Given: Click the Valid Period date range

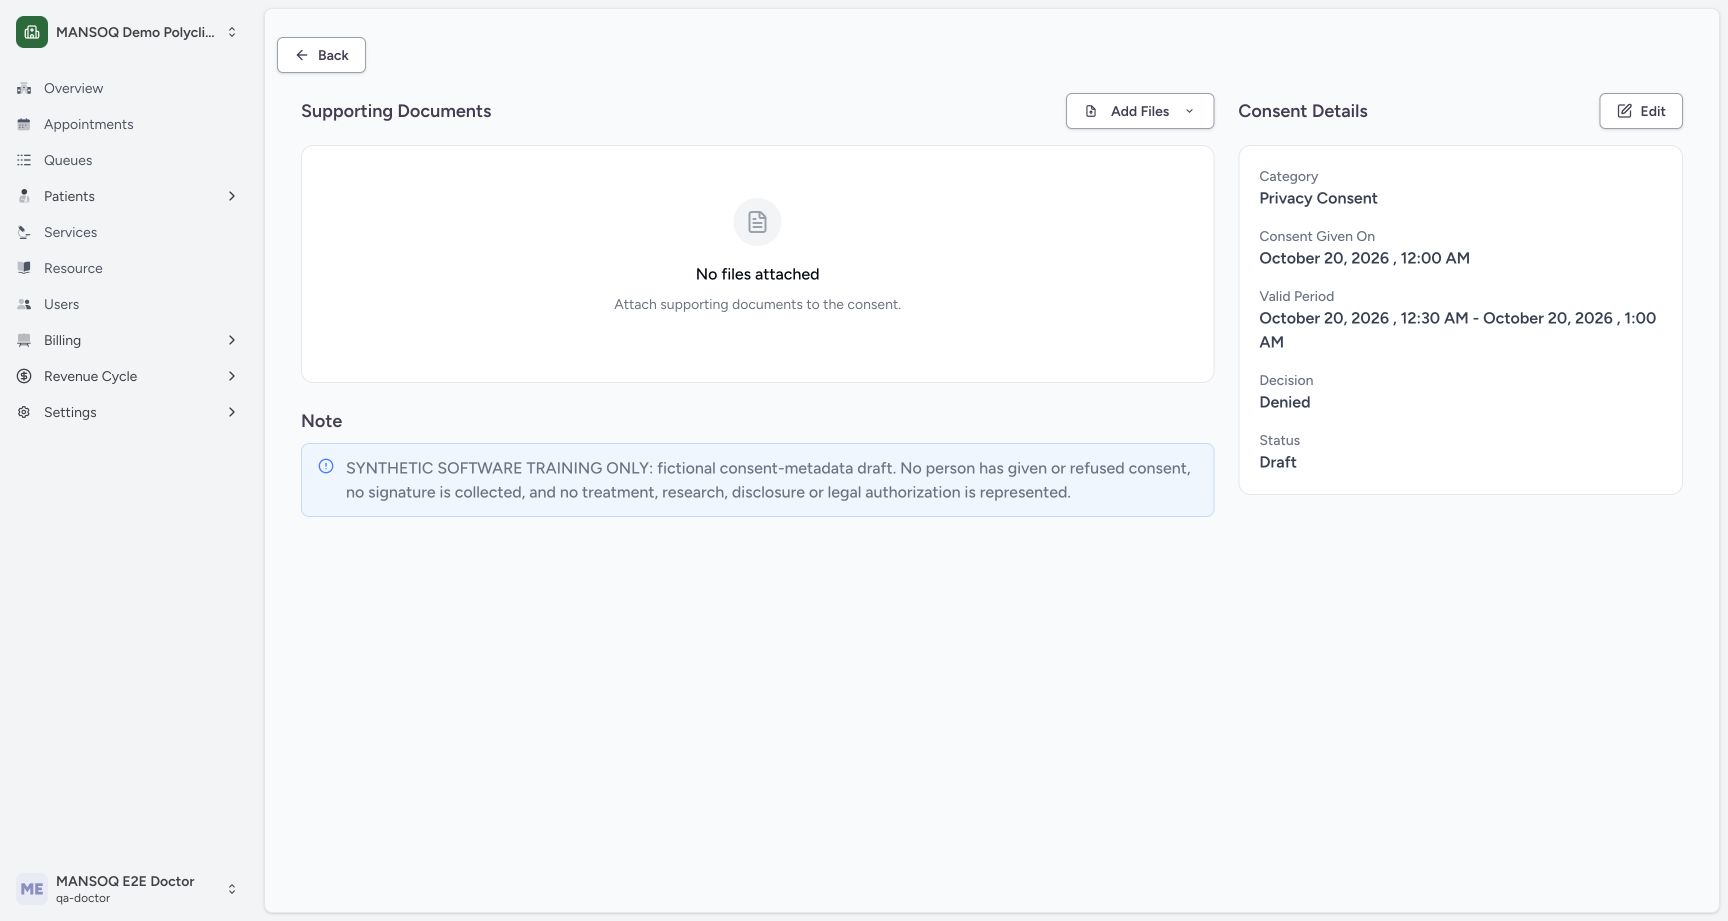Looking at the screenshot, I should point(1458,330).
